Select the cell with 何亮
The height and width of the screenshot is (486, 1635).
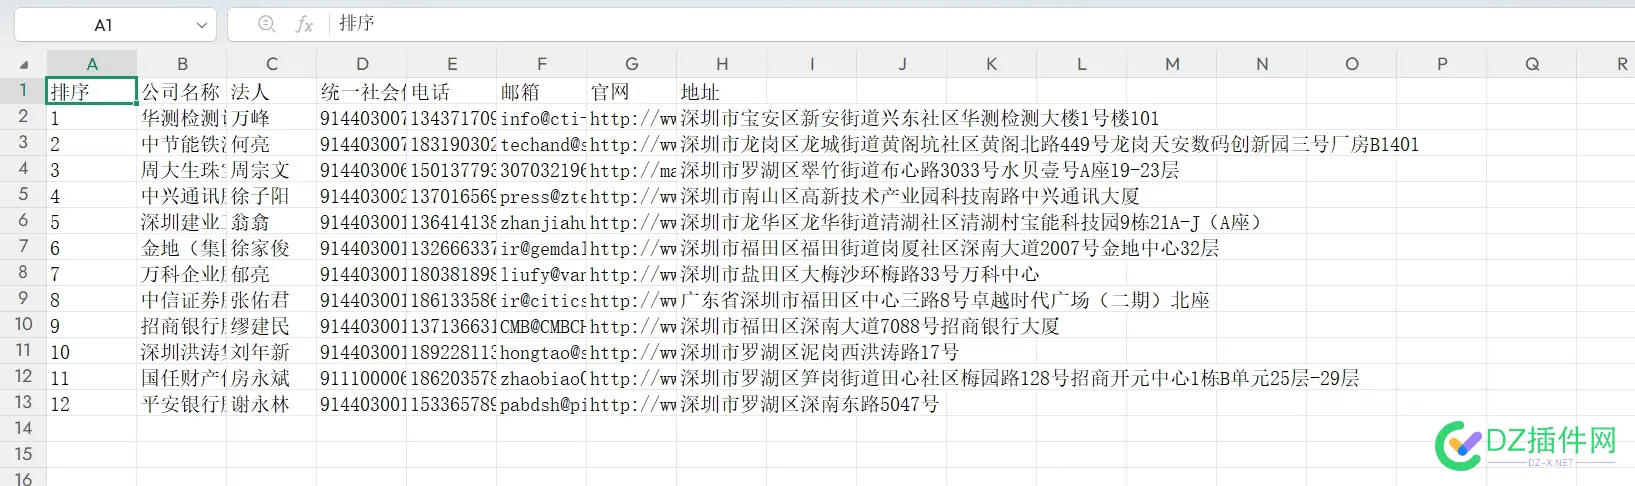click(272, 143)
